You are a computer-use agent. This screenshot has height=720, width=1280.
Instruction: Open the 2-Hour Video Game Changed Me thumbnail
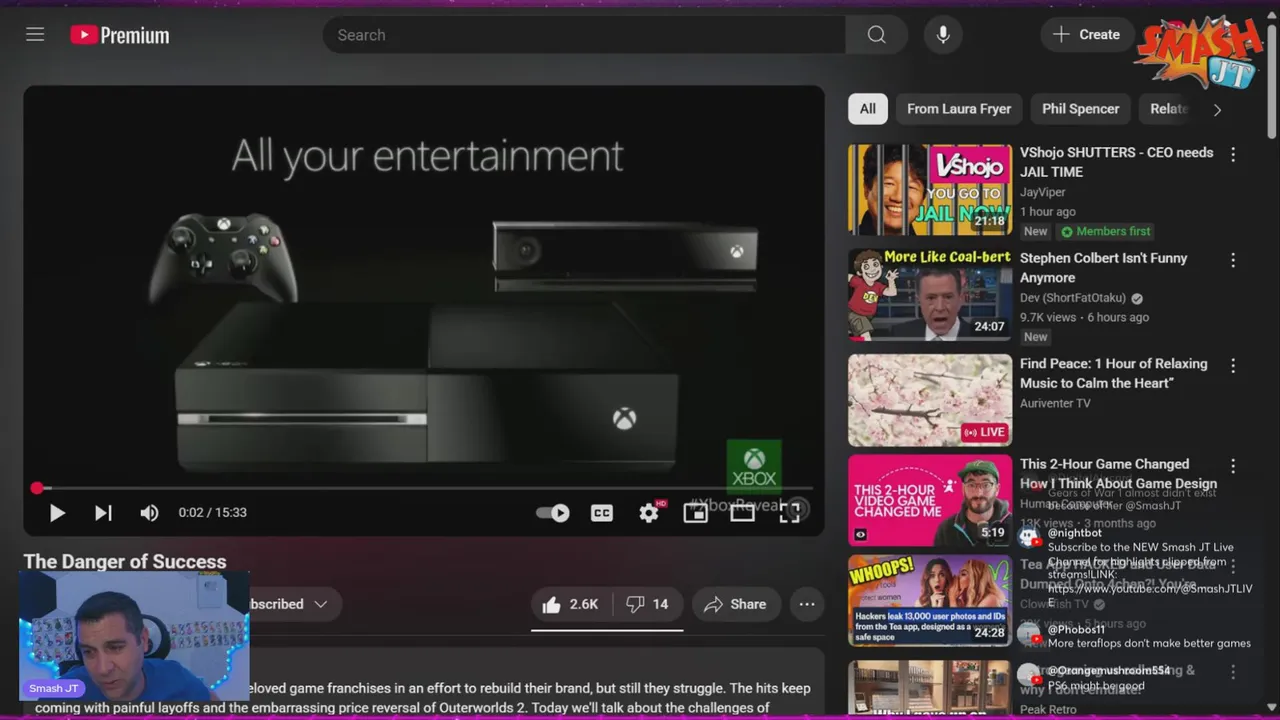(x=930, y=501)
